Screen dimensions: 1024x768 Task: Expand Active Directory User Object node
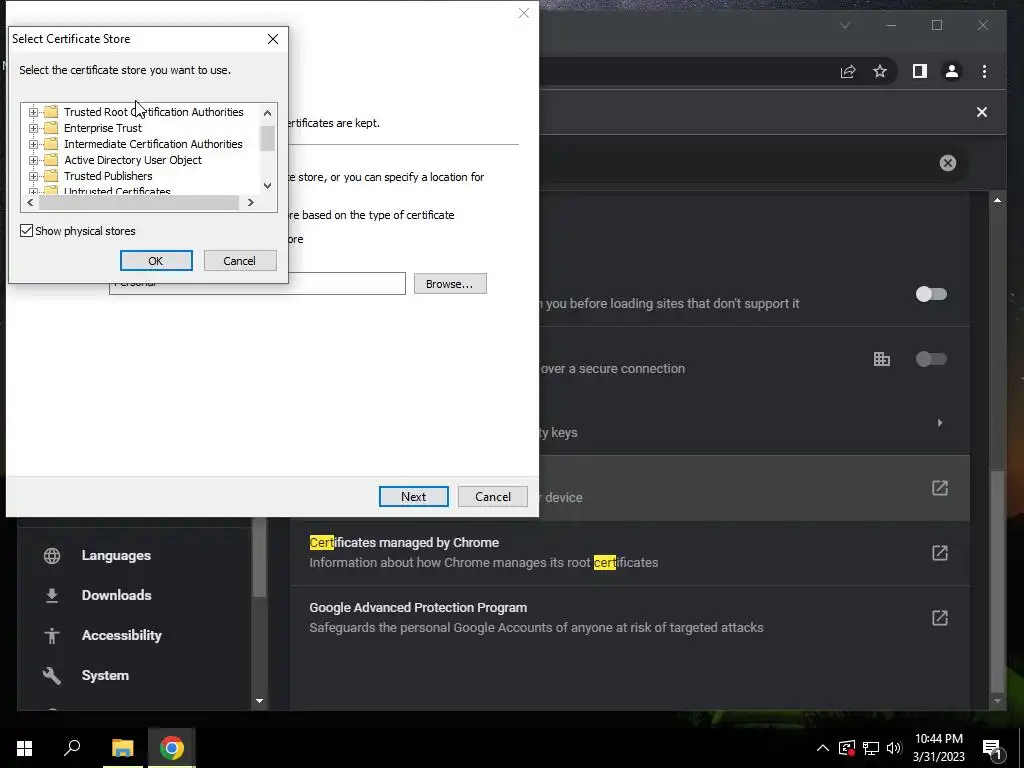point(33,160)
